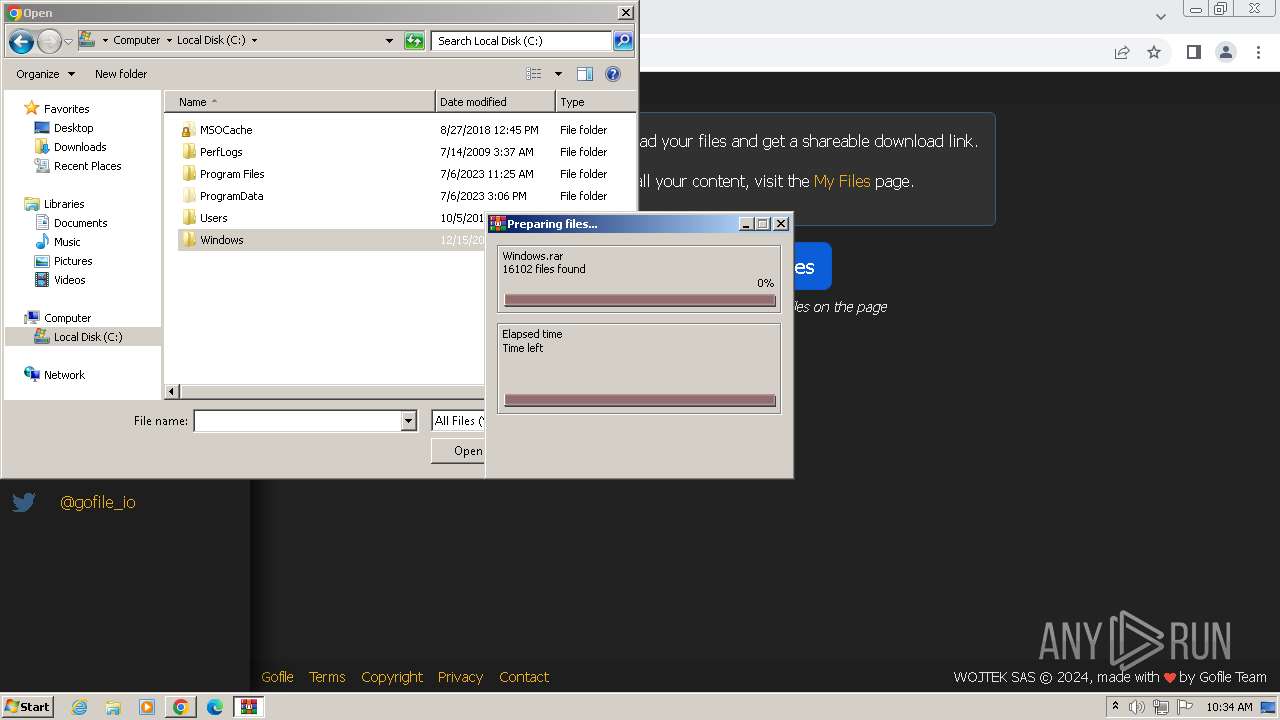Open the Chrome three-dot menu

1259,52
